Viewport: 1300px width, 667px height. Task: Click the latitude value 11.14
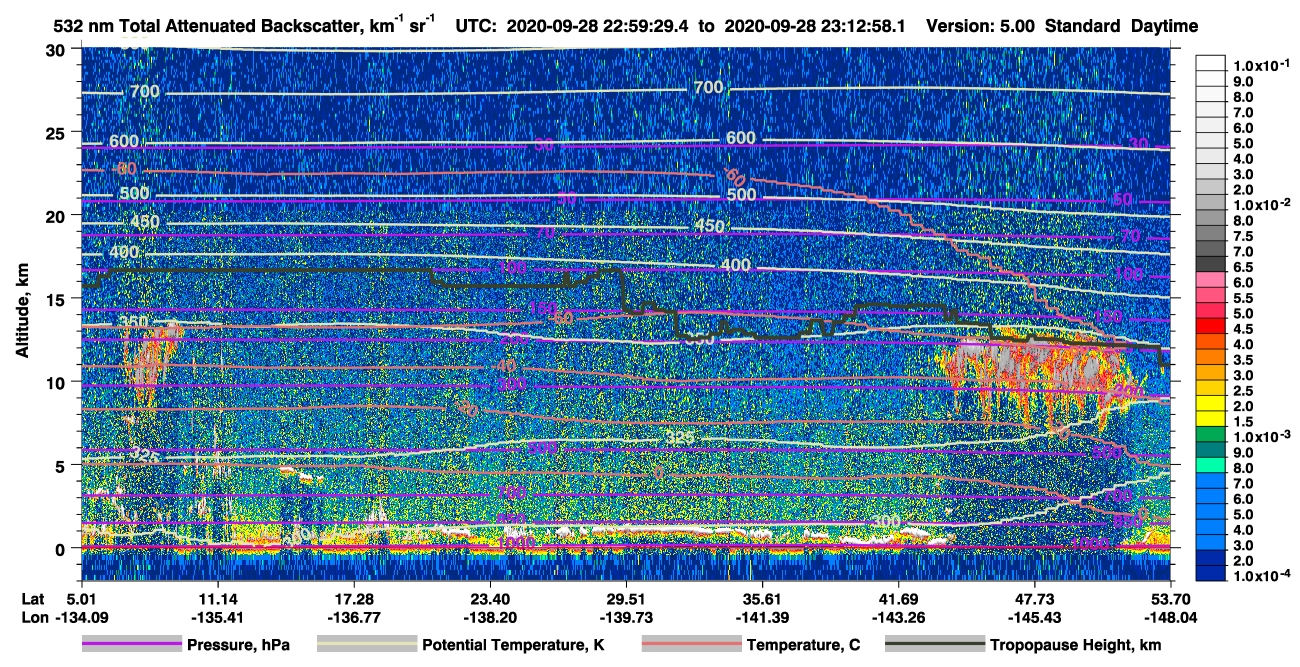point(217,598)
